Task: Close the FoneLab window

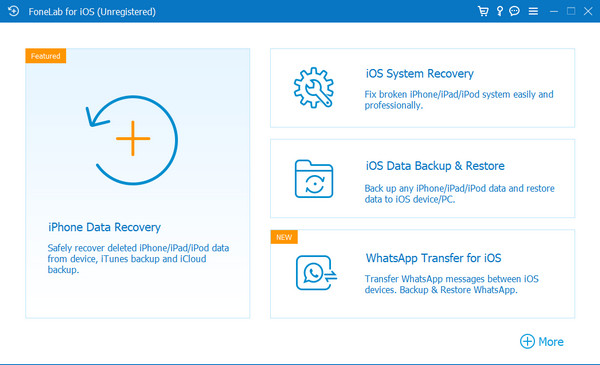Action: click(x=588, y=11)
